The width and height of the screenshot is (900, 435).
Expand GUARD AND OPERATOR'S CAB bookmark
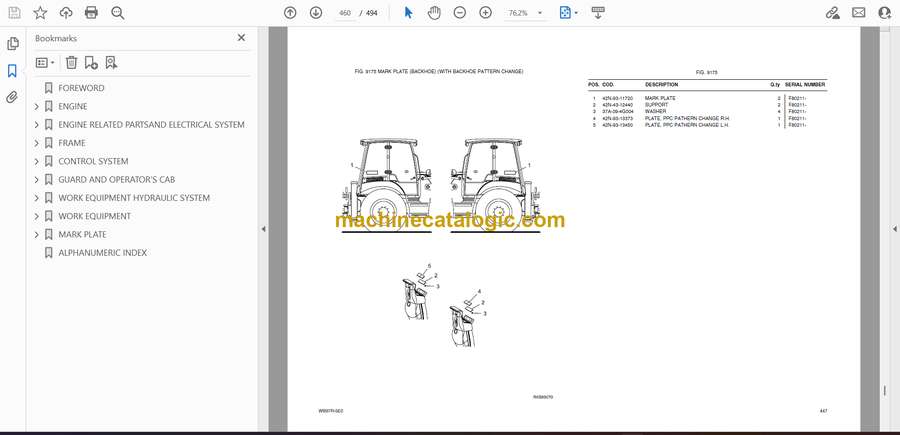coord(37,180)
